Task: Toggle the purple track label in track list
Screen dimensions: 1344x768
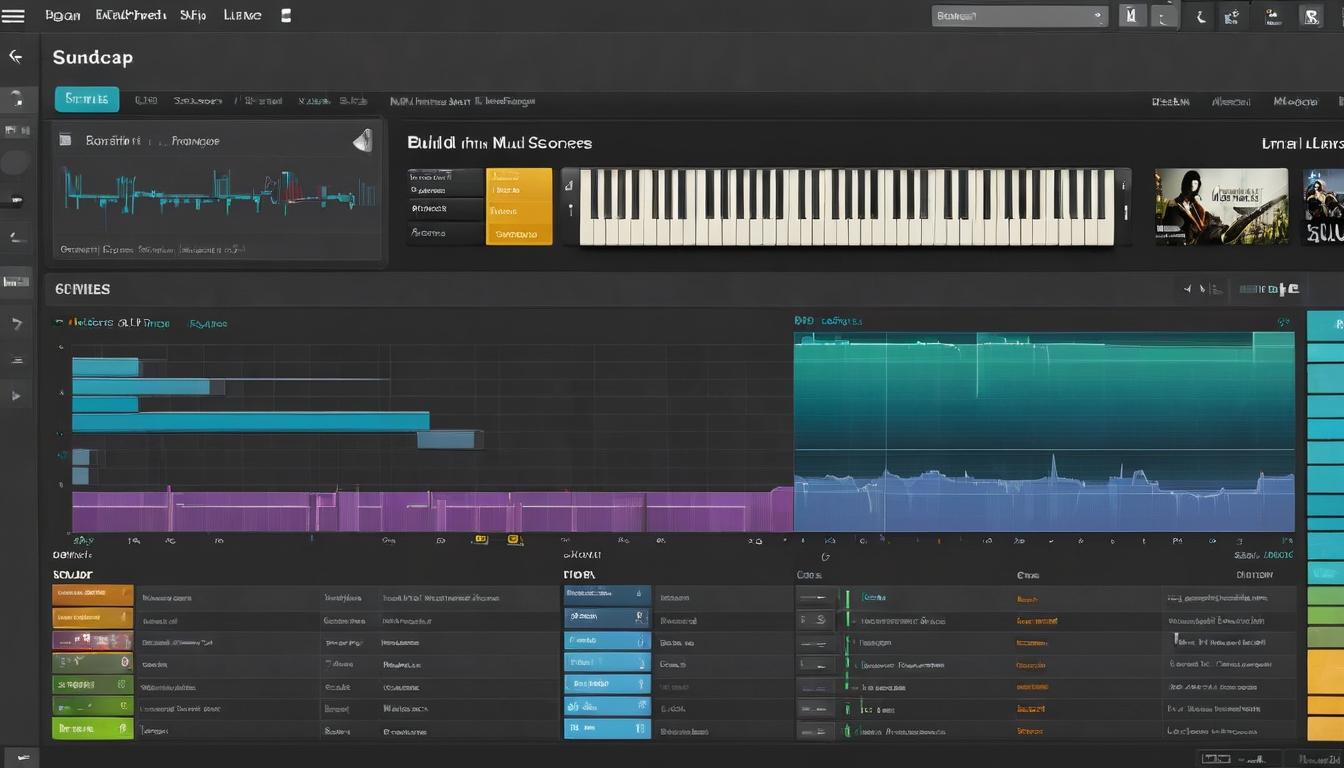Action: click(92, 640)
